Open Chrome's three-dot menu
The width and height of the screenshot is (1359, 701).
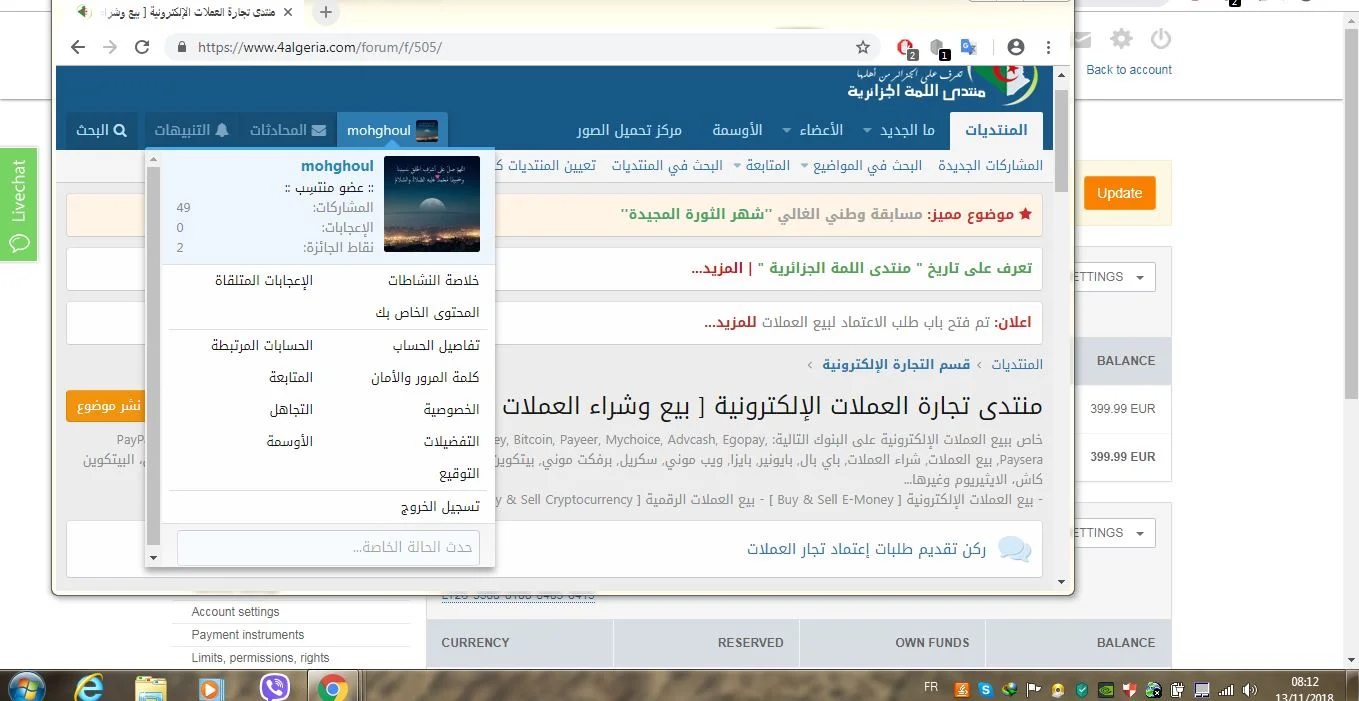pyautogui.click(x=1048, y=47)
